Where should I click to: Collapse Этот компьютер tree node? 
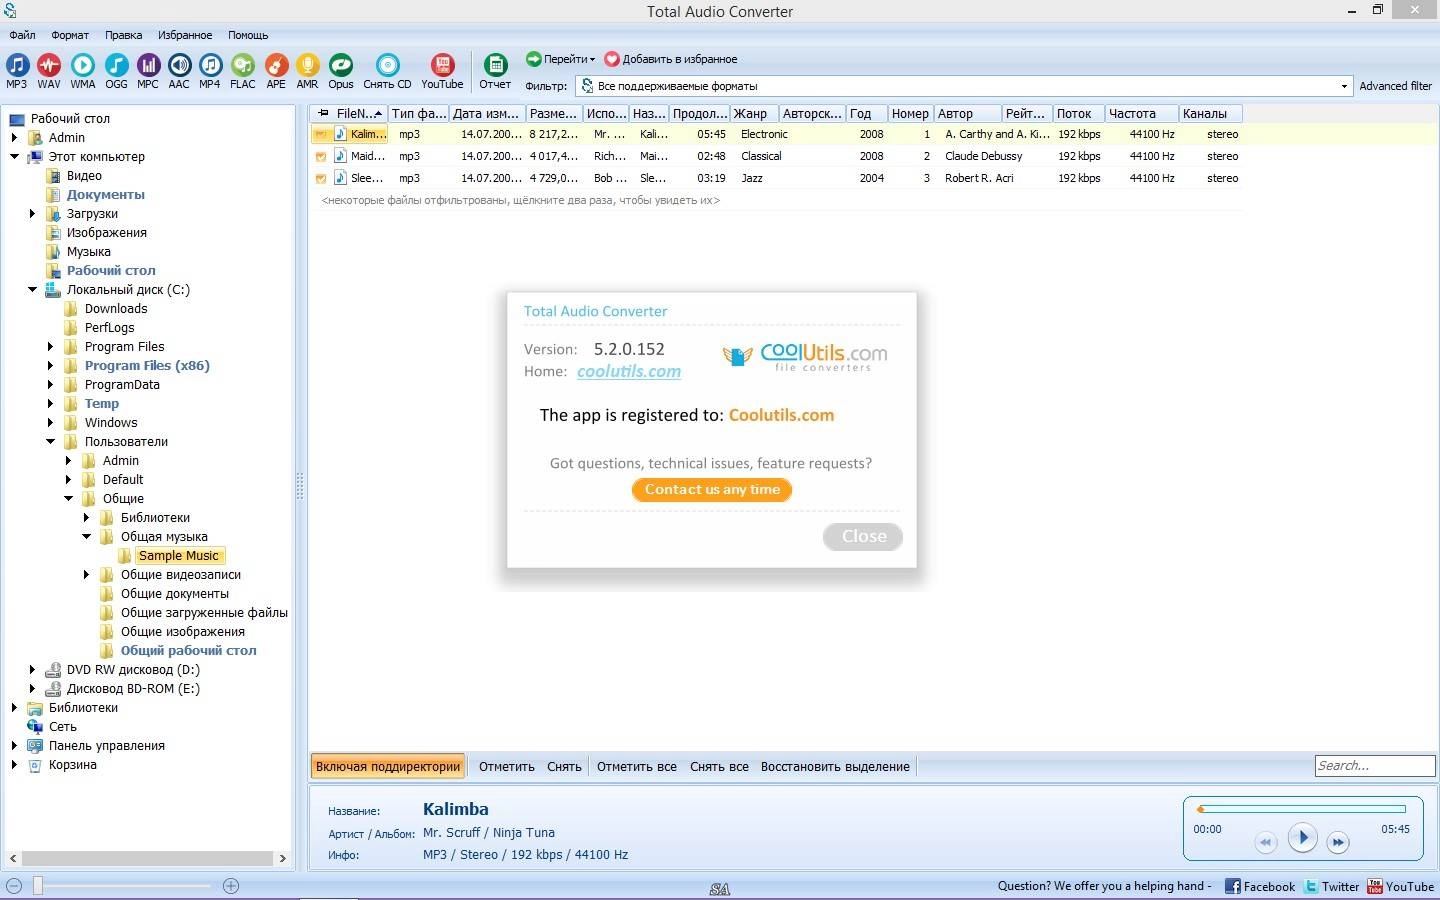click(x=14, y=157)
